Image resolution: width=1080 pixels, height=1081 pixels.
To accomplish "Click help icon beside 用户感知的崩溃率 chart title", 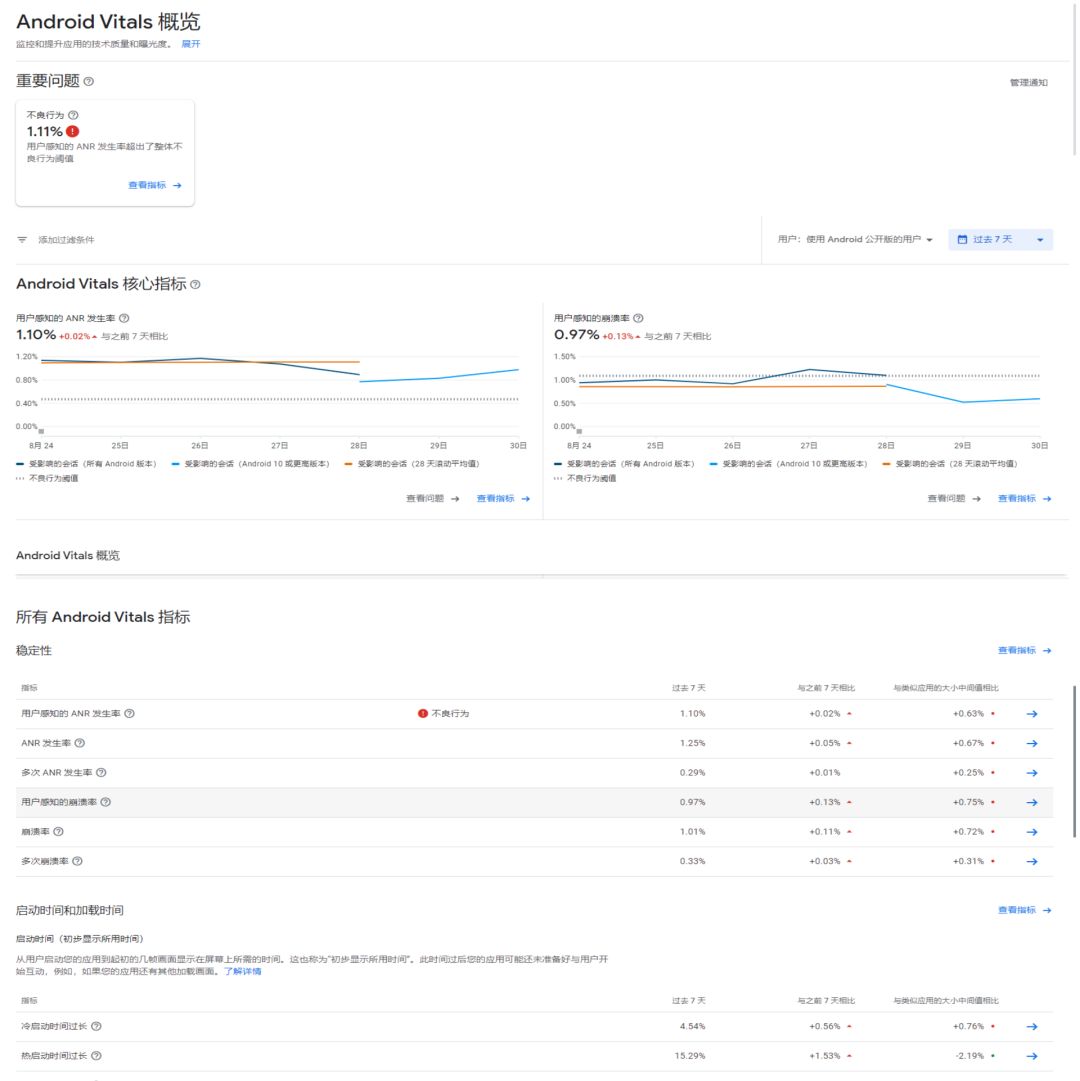I will tap(639, 318).
